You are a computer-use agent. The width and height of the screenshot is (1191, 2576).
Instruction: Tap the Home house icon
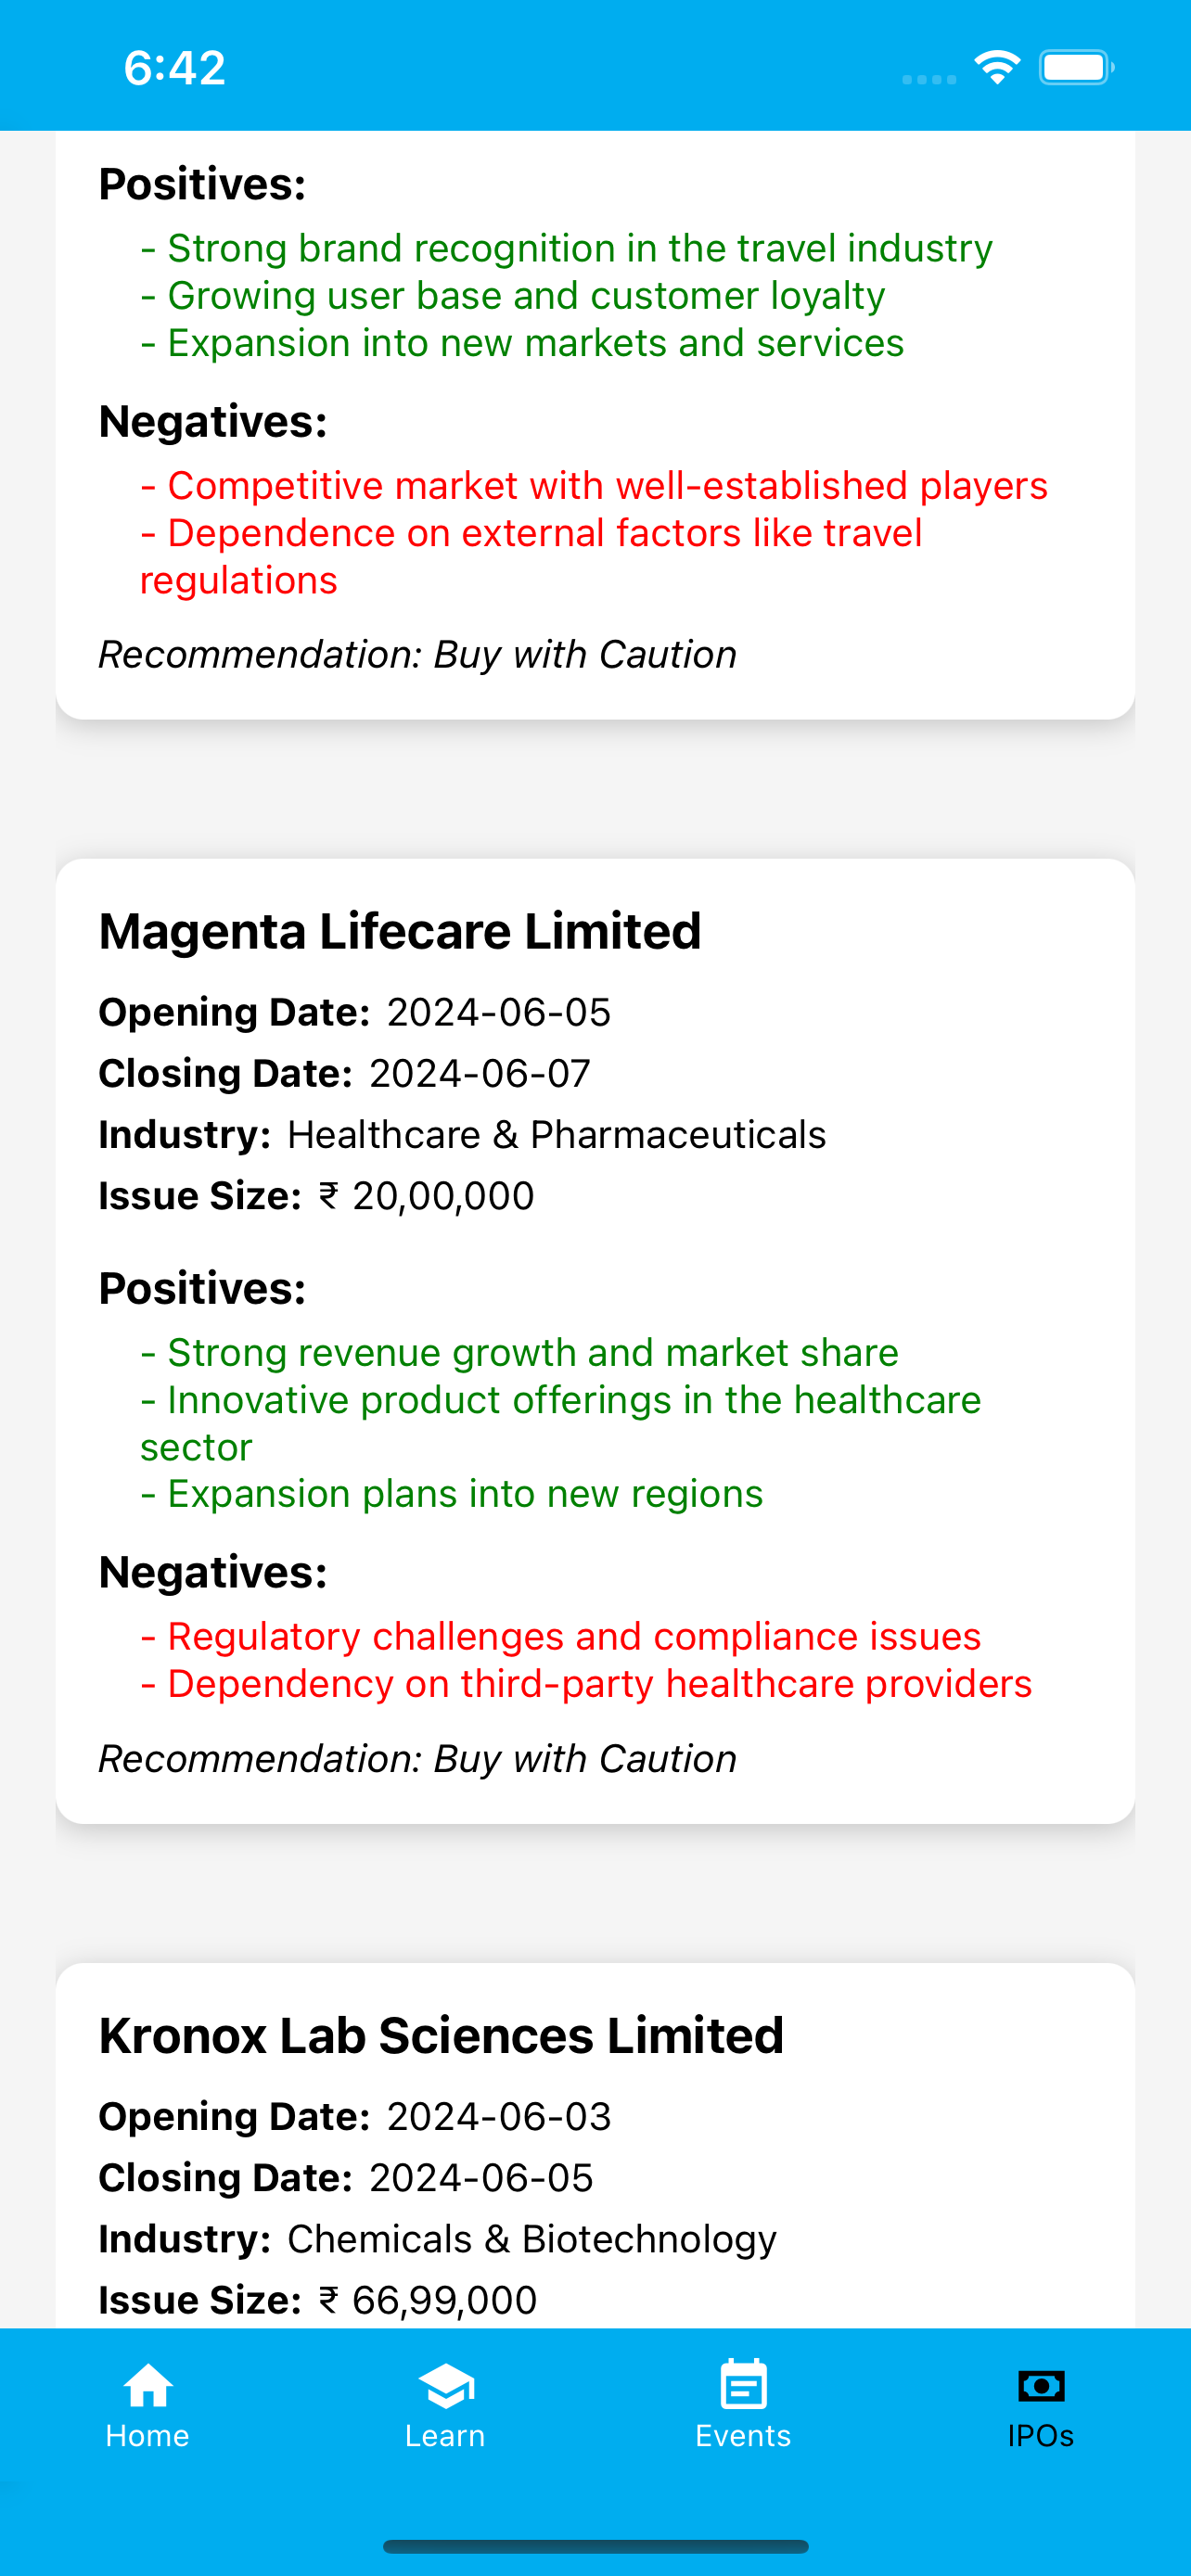click(148, 2385)
